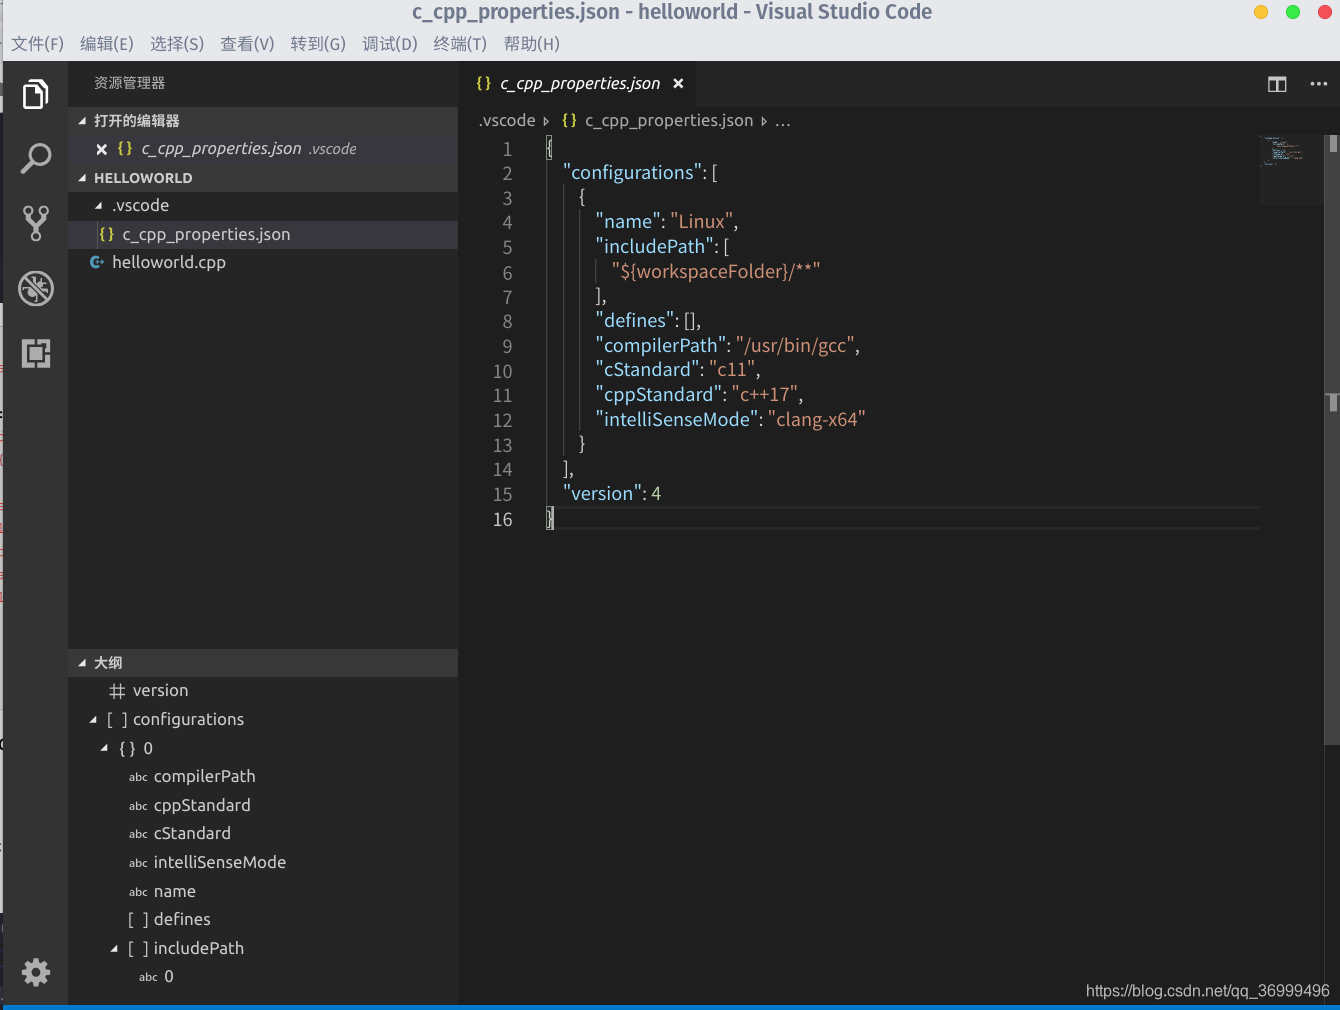
Task: Click .vscode in the breadcrumb path
Action: (x=507, y=120)
